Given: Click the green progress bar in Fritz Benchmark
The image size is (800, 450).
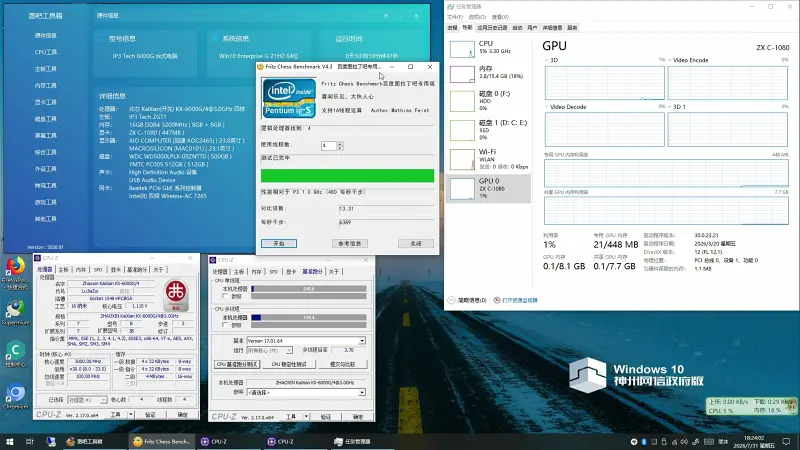Looking at the screenshot, I should tap(347, 176).
